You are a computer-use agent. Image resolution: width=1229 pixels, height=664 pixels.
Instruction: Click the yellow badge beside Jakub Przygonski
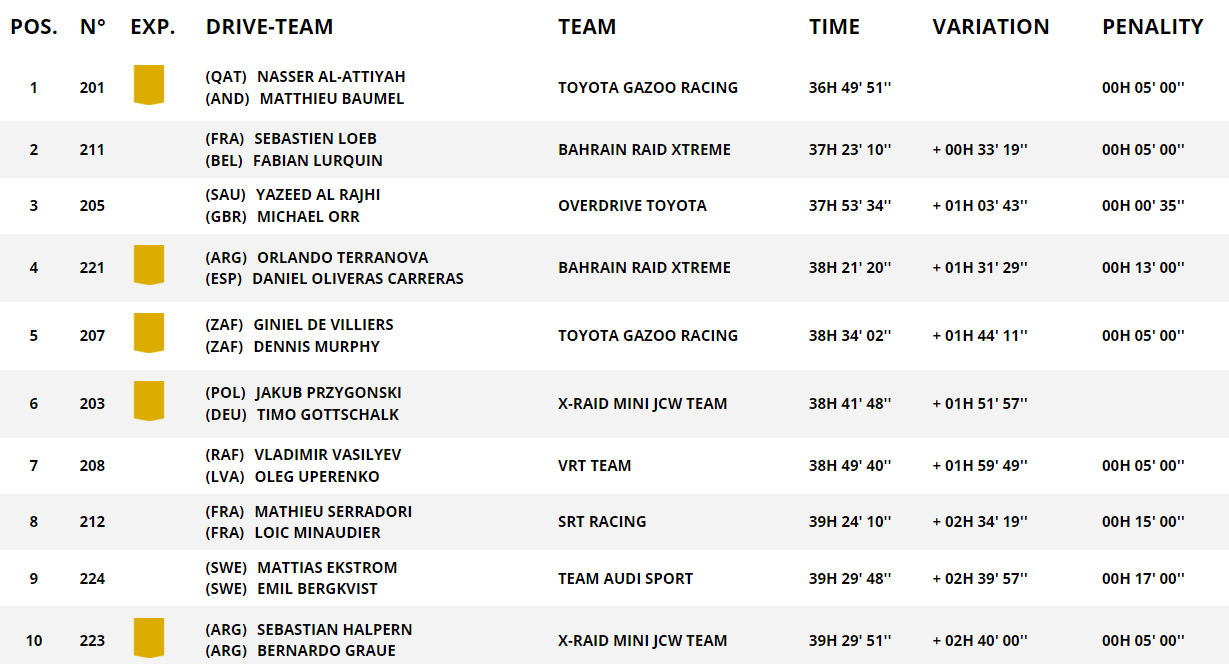click(148, 401)
